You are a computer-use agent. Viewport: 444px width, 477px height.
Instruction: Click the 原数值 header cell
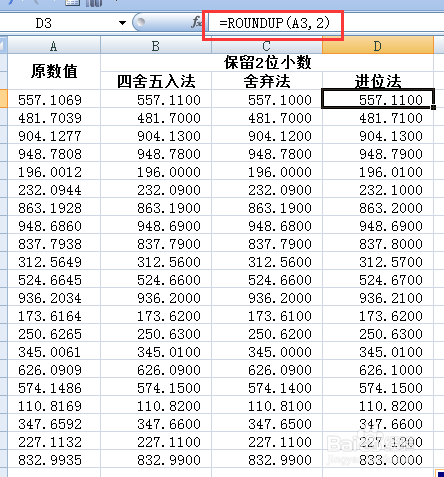pos(54,71)
